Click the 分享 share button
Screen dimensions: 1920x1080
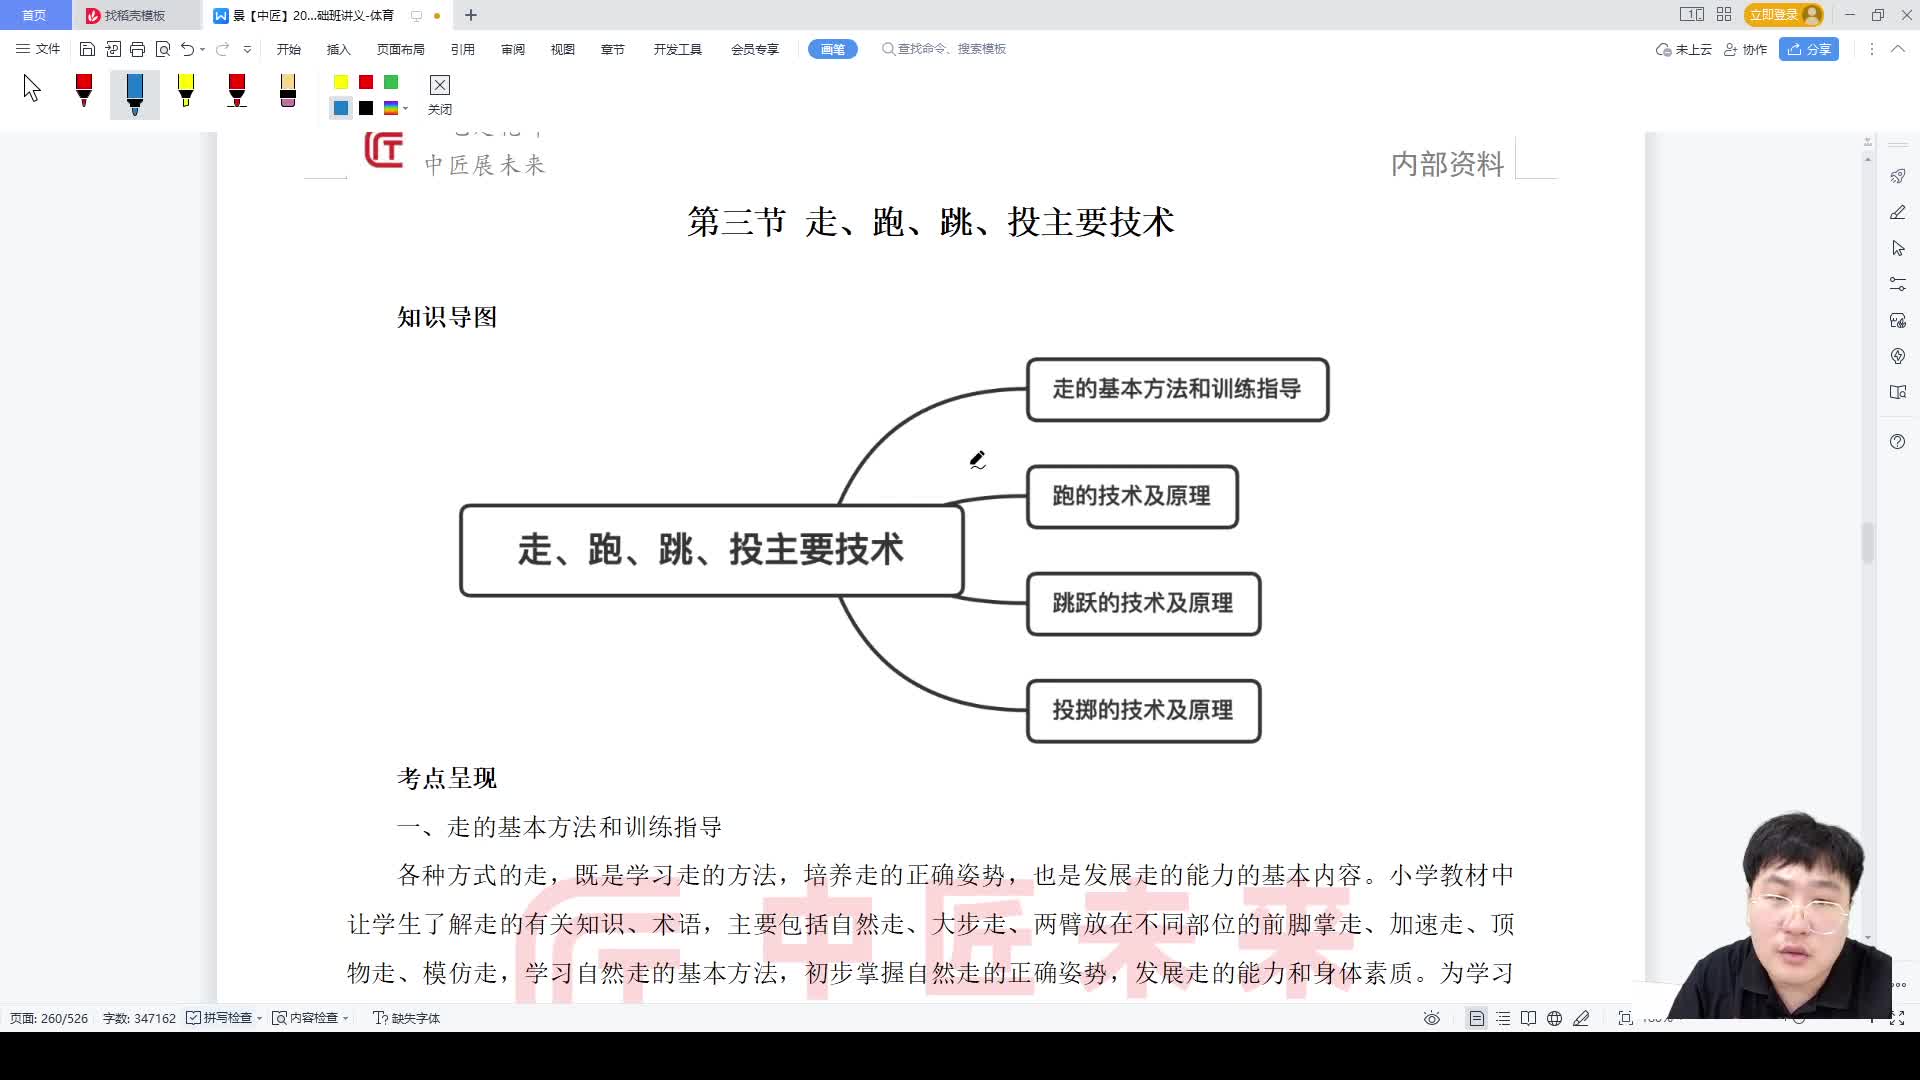pyautogui.click(x=1808, y=49)
